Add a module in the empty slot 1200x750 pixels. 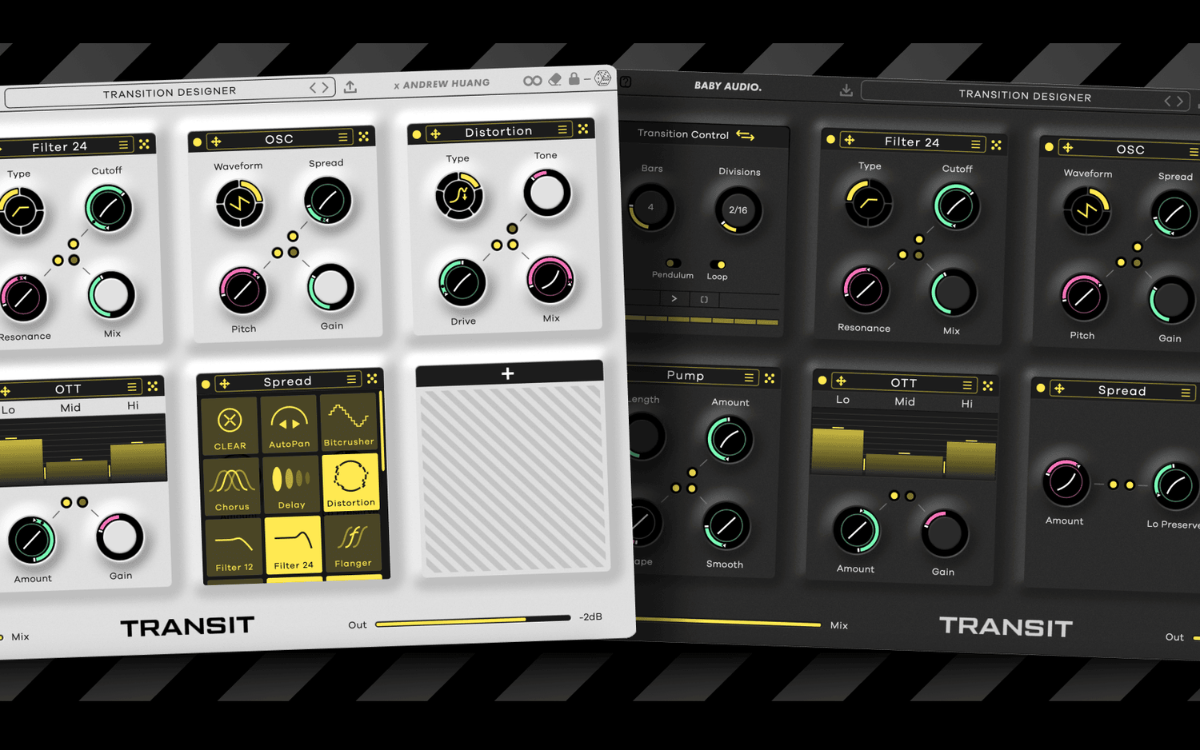(x=508, y=373)
